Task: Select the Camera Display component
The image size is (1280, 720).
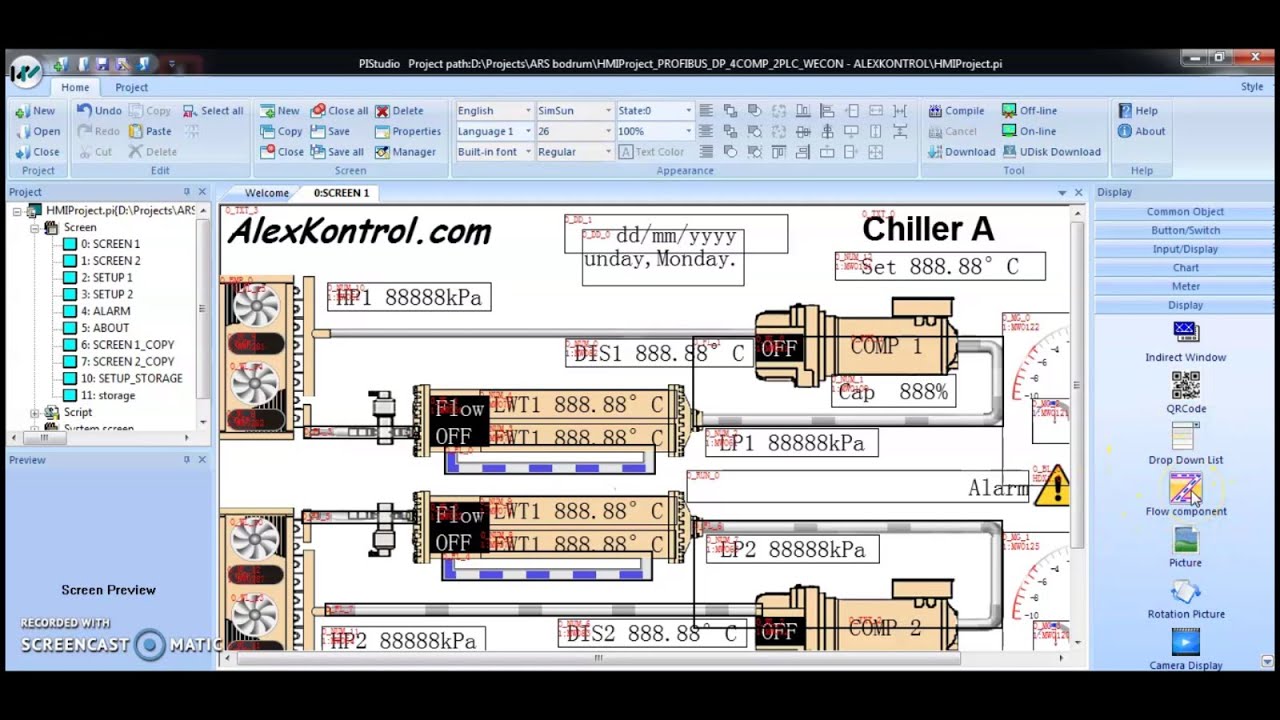Action: point(1185,649)
